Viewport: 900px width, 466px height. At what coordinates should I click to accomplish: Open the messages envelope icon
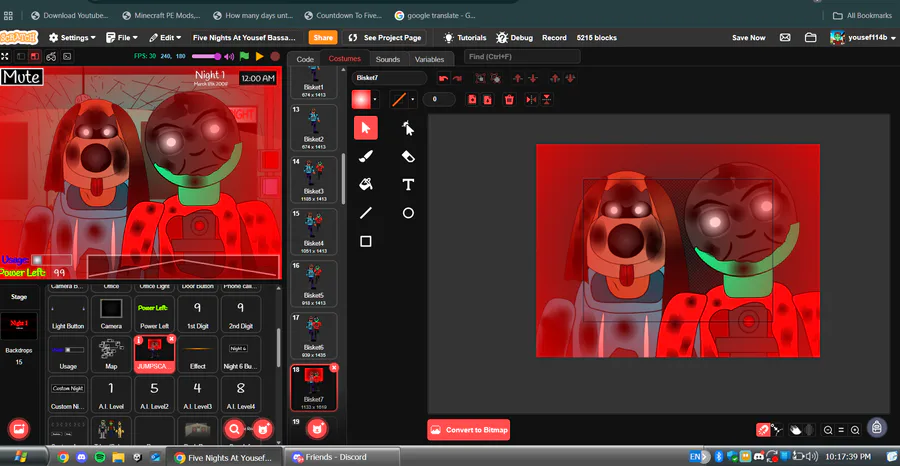(785, 37)
